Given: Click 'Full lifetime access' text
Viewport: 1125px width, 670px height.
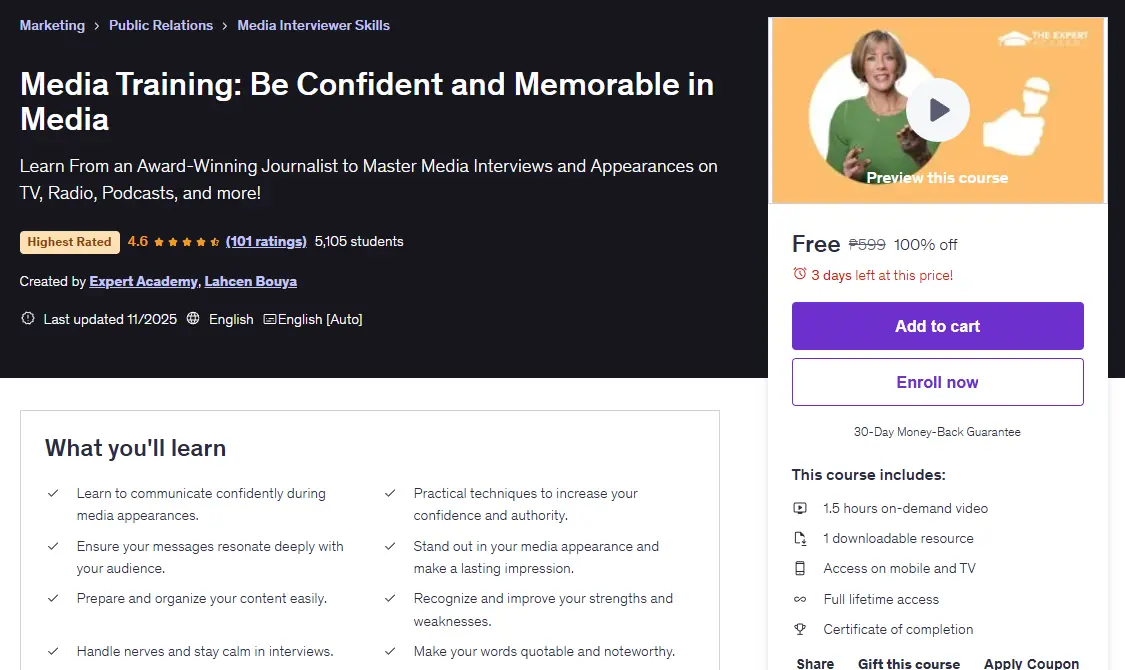Looking at the screenshot, I should 881,599.
